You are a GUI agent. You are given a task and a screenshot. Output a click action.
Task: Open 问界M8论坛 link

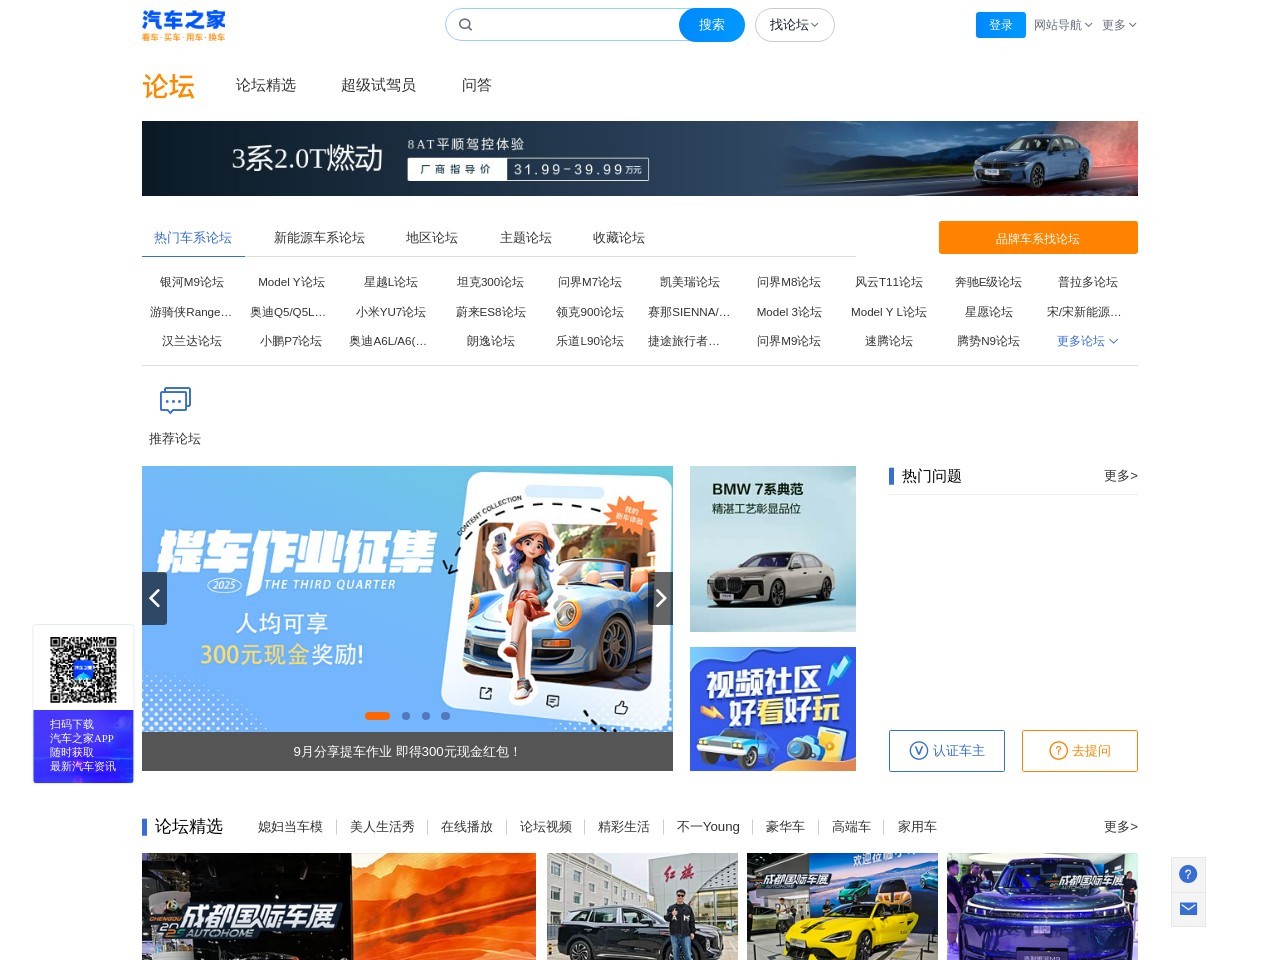tap(789, 282)
